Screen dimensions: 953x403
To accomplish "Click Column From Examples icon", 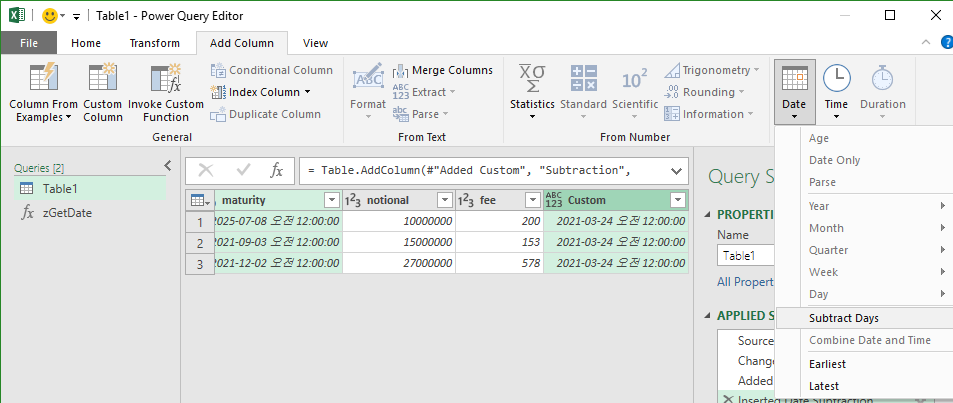I will [x=43, y=78].
